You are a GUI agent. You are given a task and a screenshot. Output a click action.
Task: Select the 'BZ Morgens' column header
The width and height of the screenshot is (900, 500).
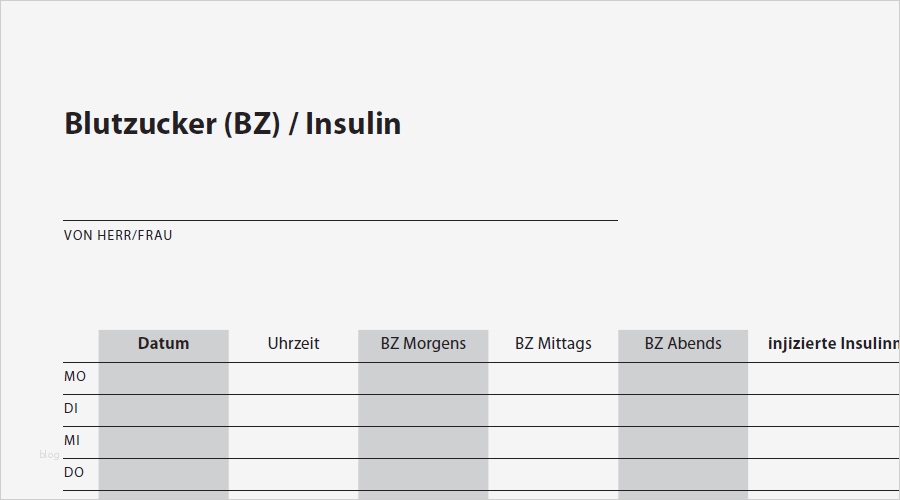[x=423, y=344]
